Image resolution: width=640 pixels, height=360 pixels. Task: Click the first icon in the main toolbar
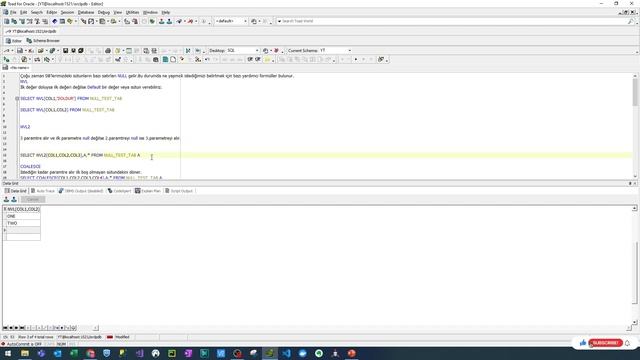coord(7,21)
